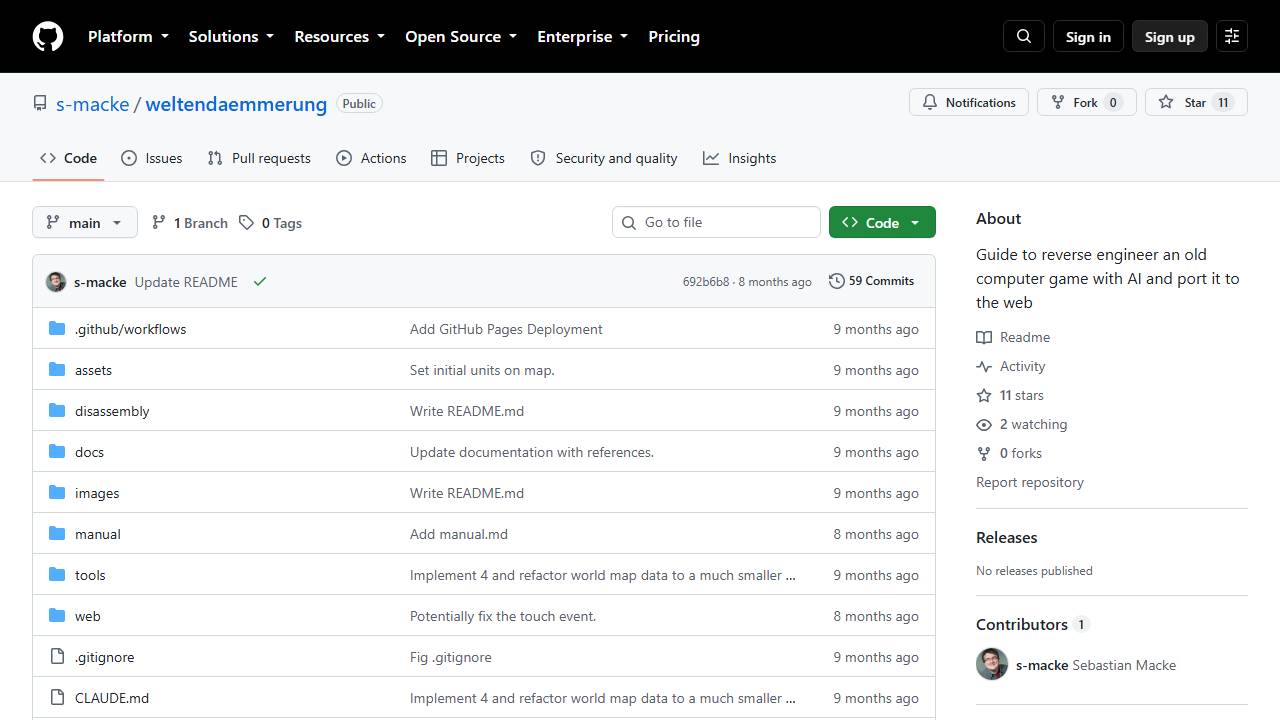1280x720 pixels.
Task: Expand the Enterprise menu
Action: coord(582,36)
